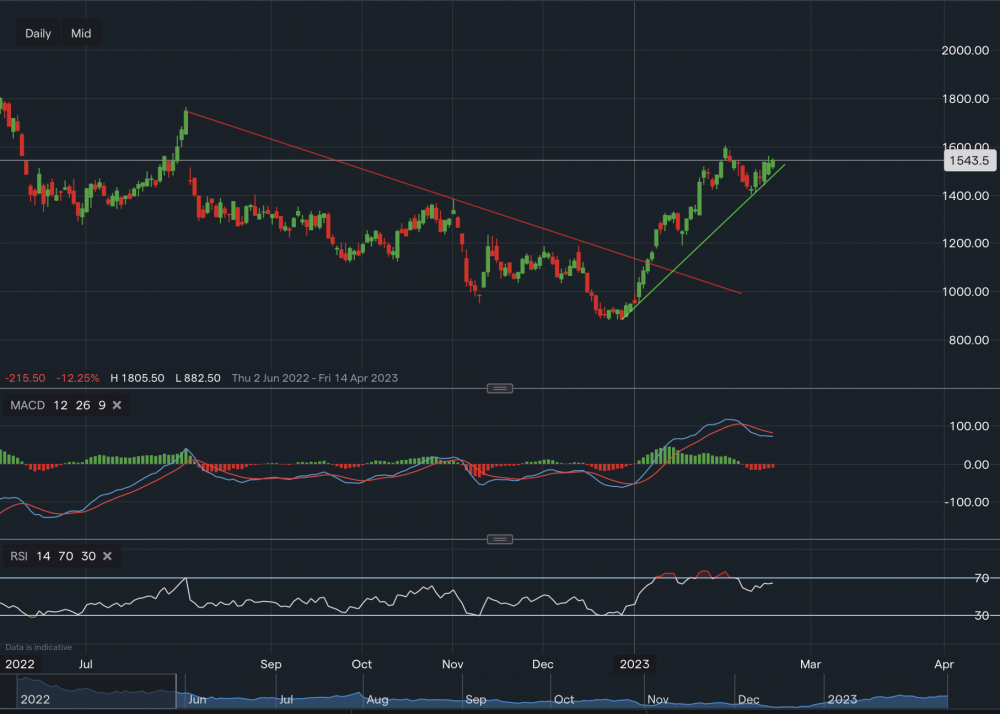Click the 2023 year marker on time axis

point(634,664)
